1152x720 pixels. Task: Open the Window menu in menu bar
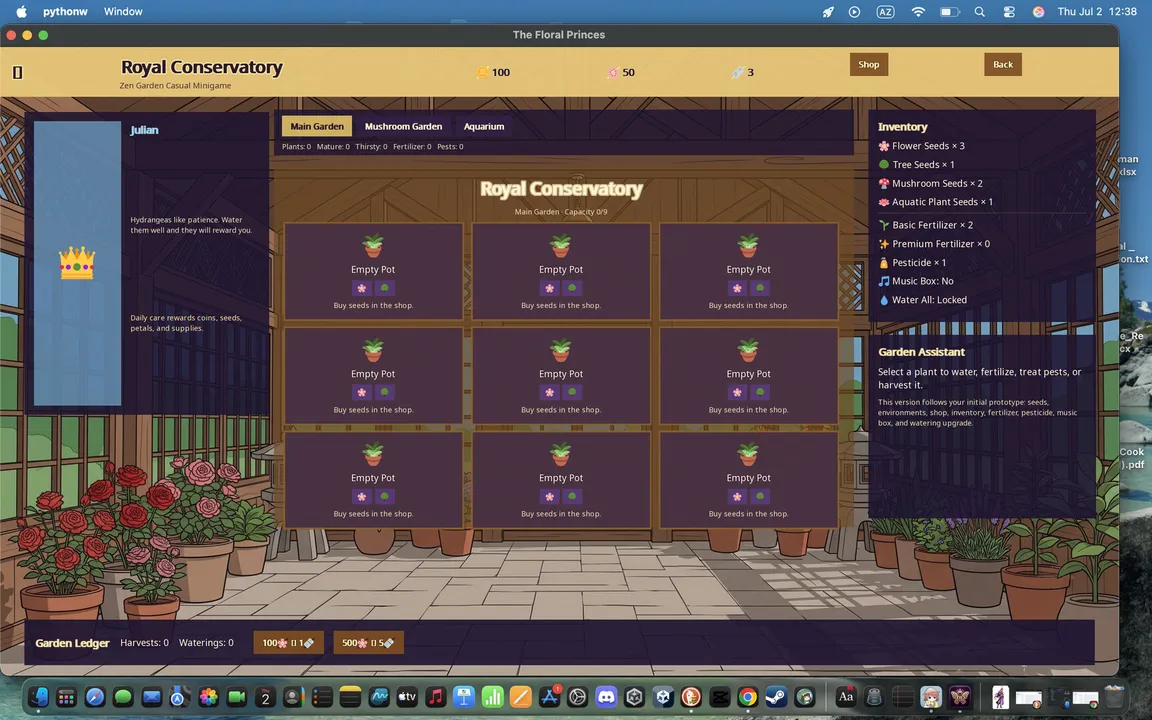(x=123, y=12)
